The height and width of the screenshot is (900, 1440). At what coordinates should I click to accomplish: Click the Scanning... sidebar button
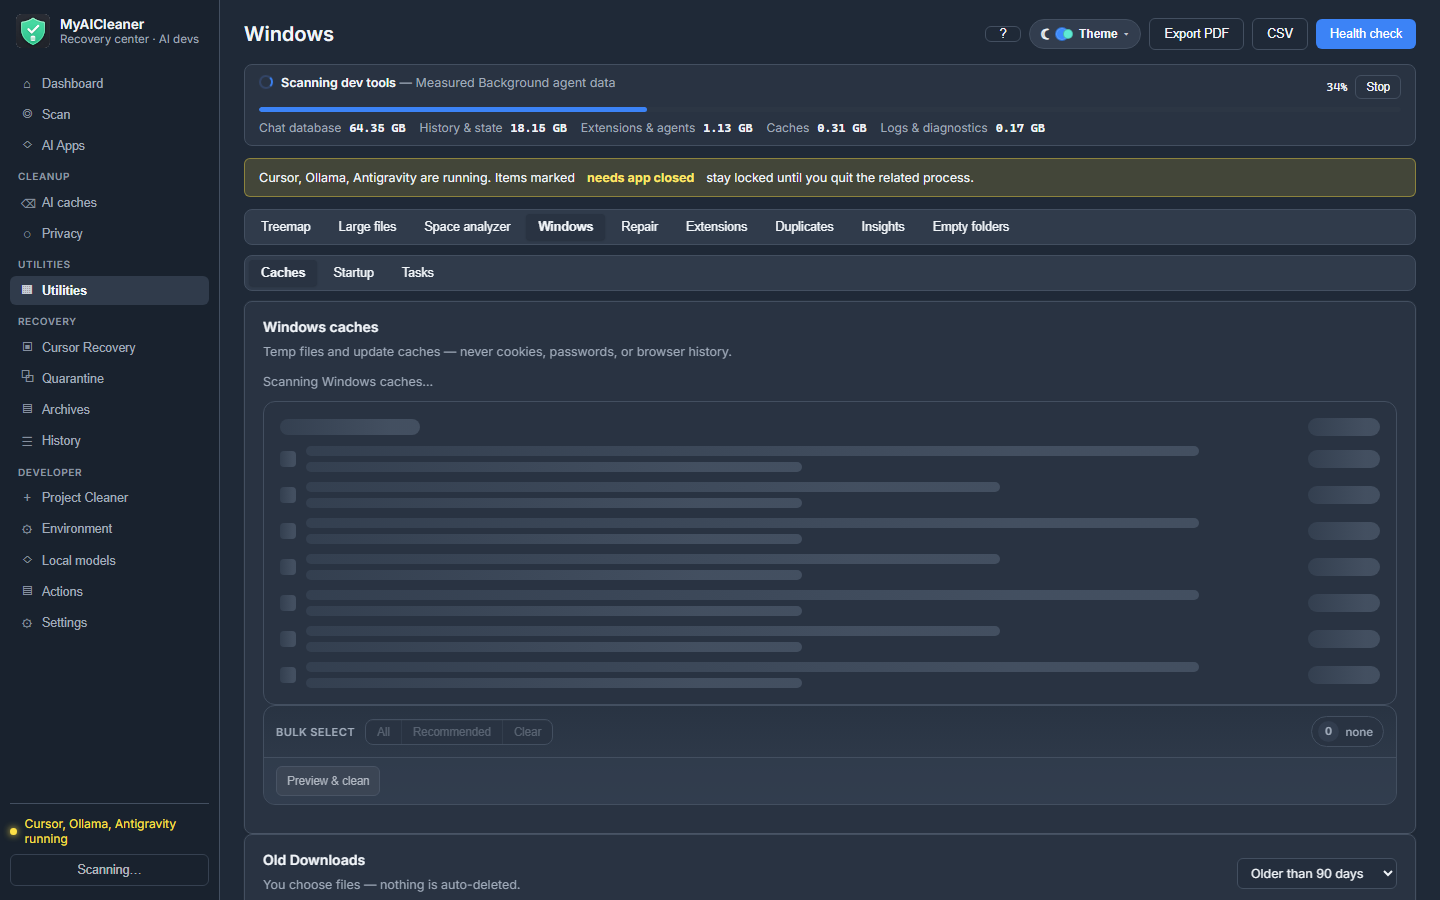109,870
